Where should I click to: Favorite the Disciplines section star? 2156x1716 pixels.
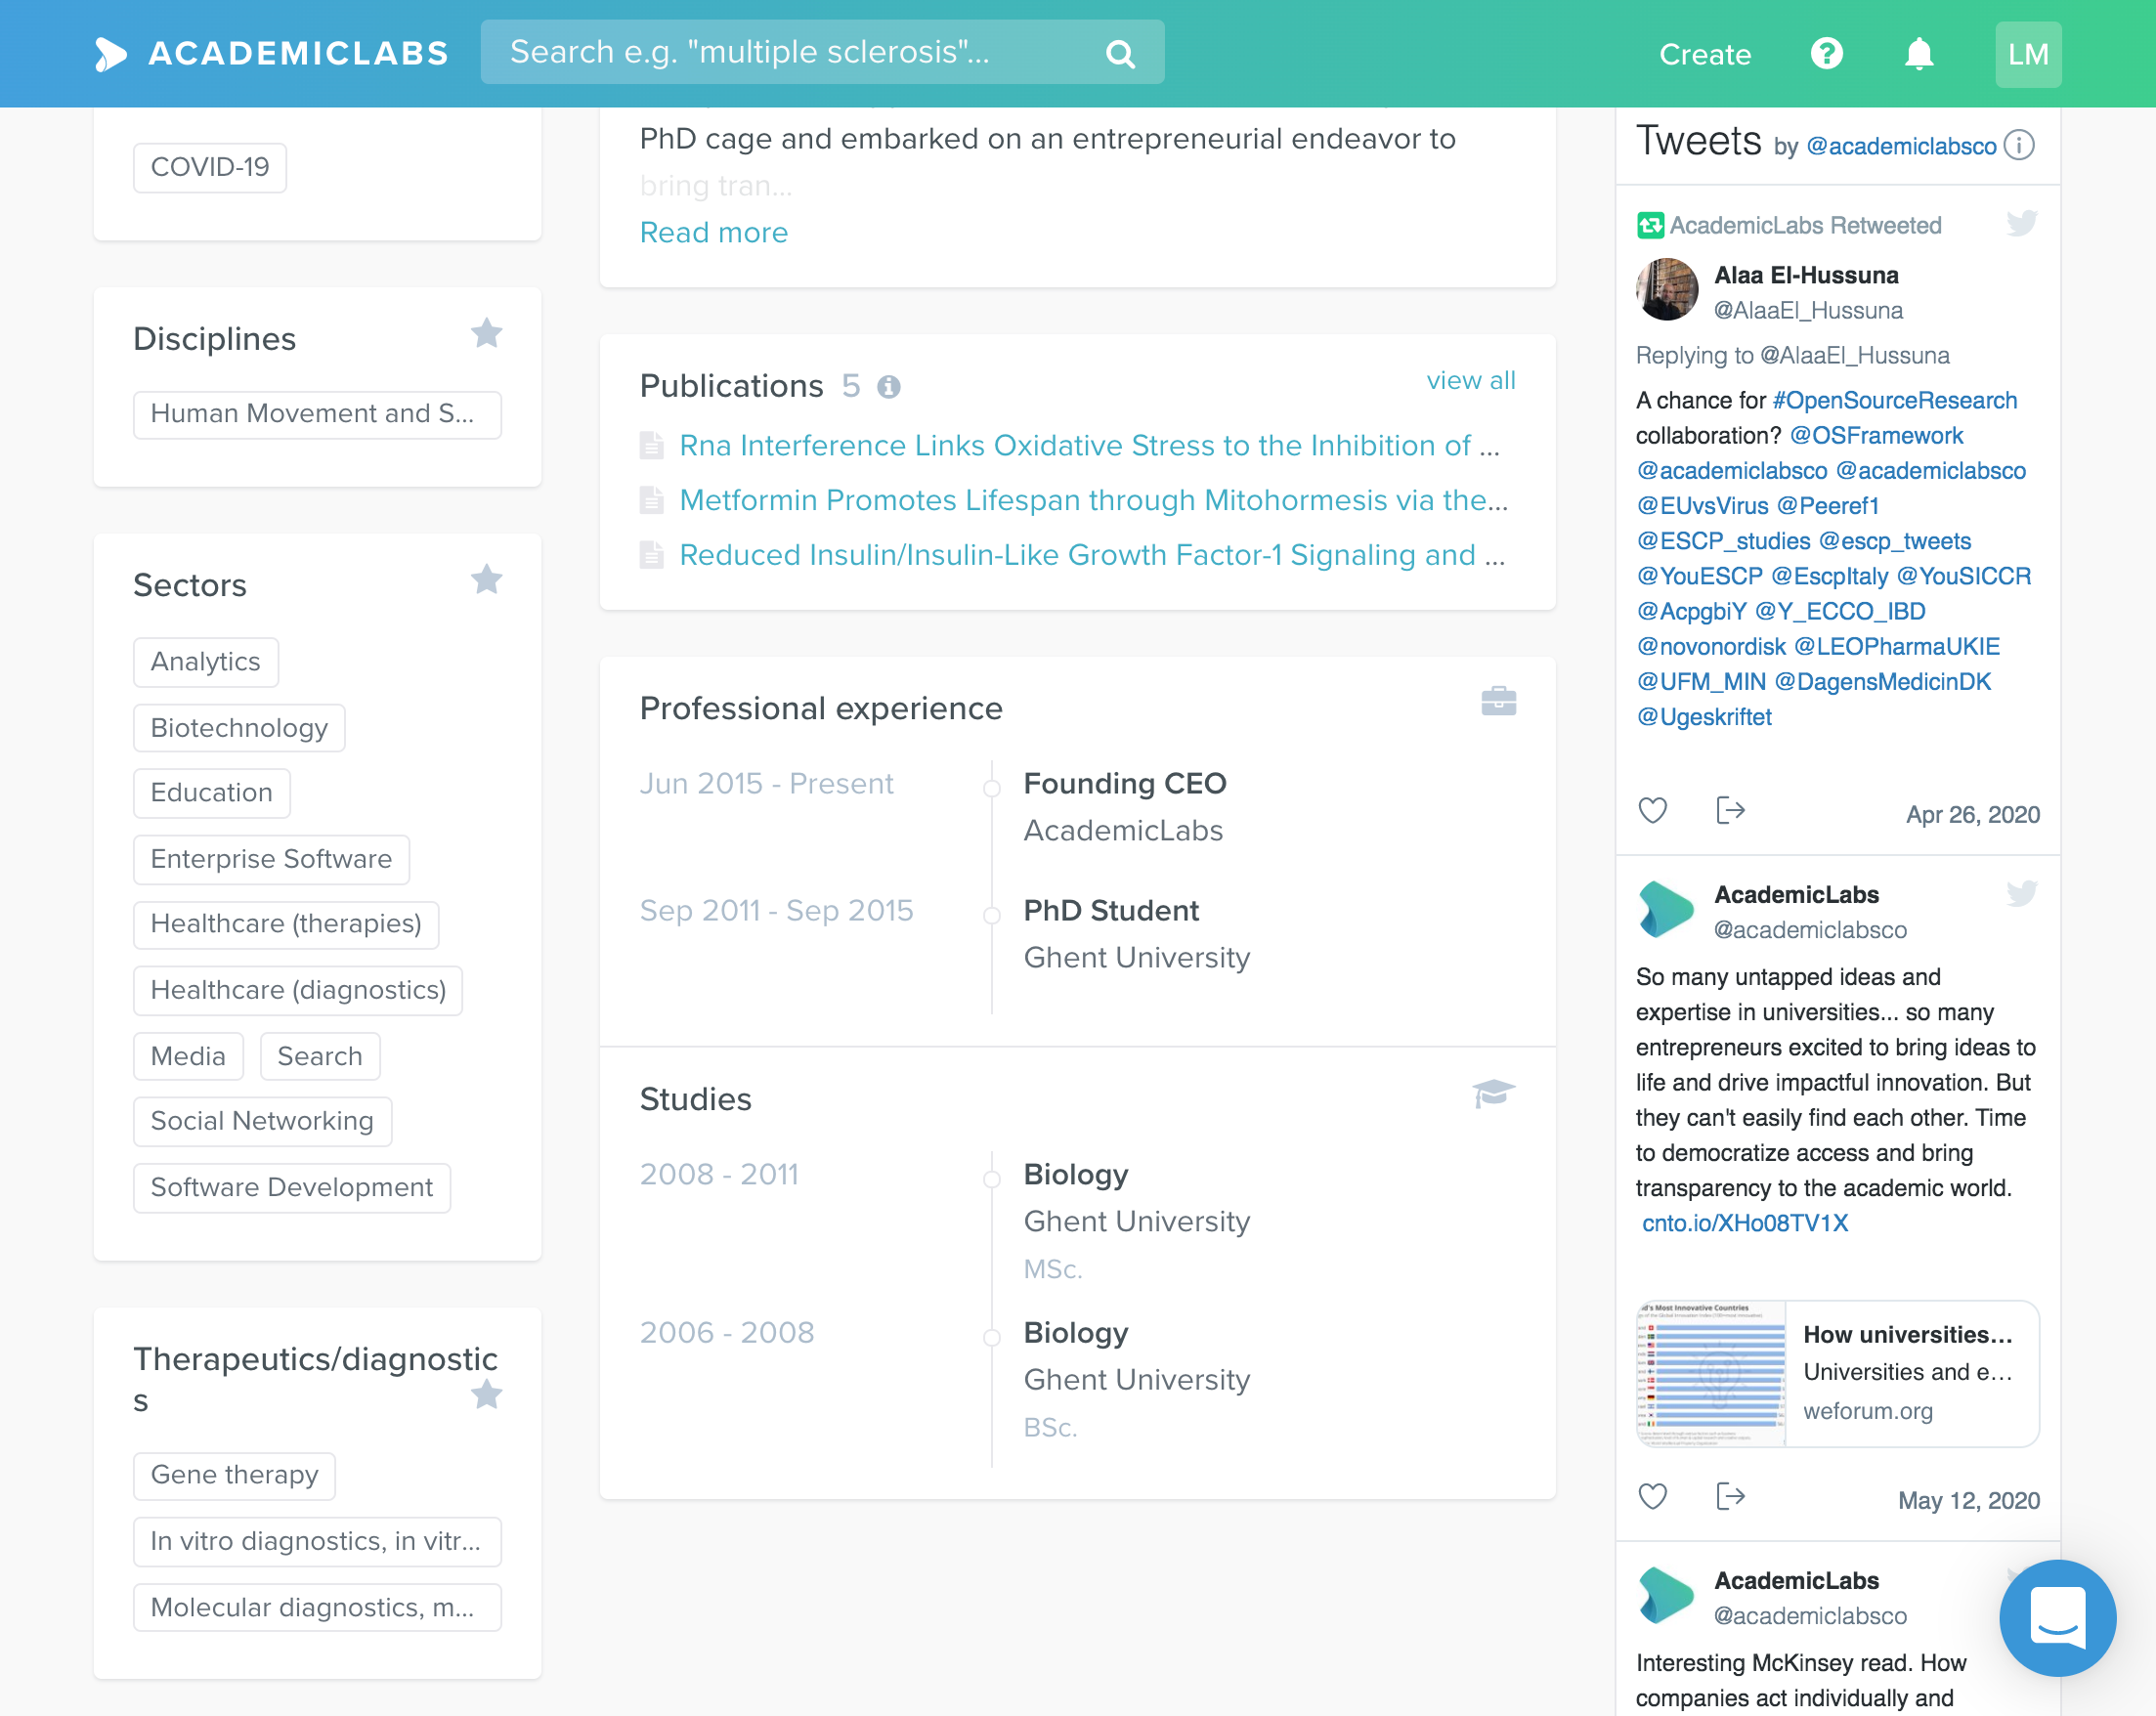(487, 333)
